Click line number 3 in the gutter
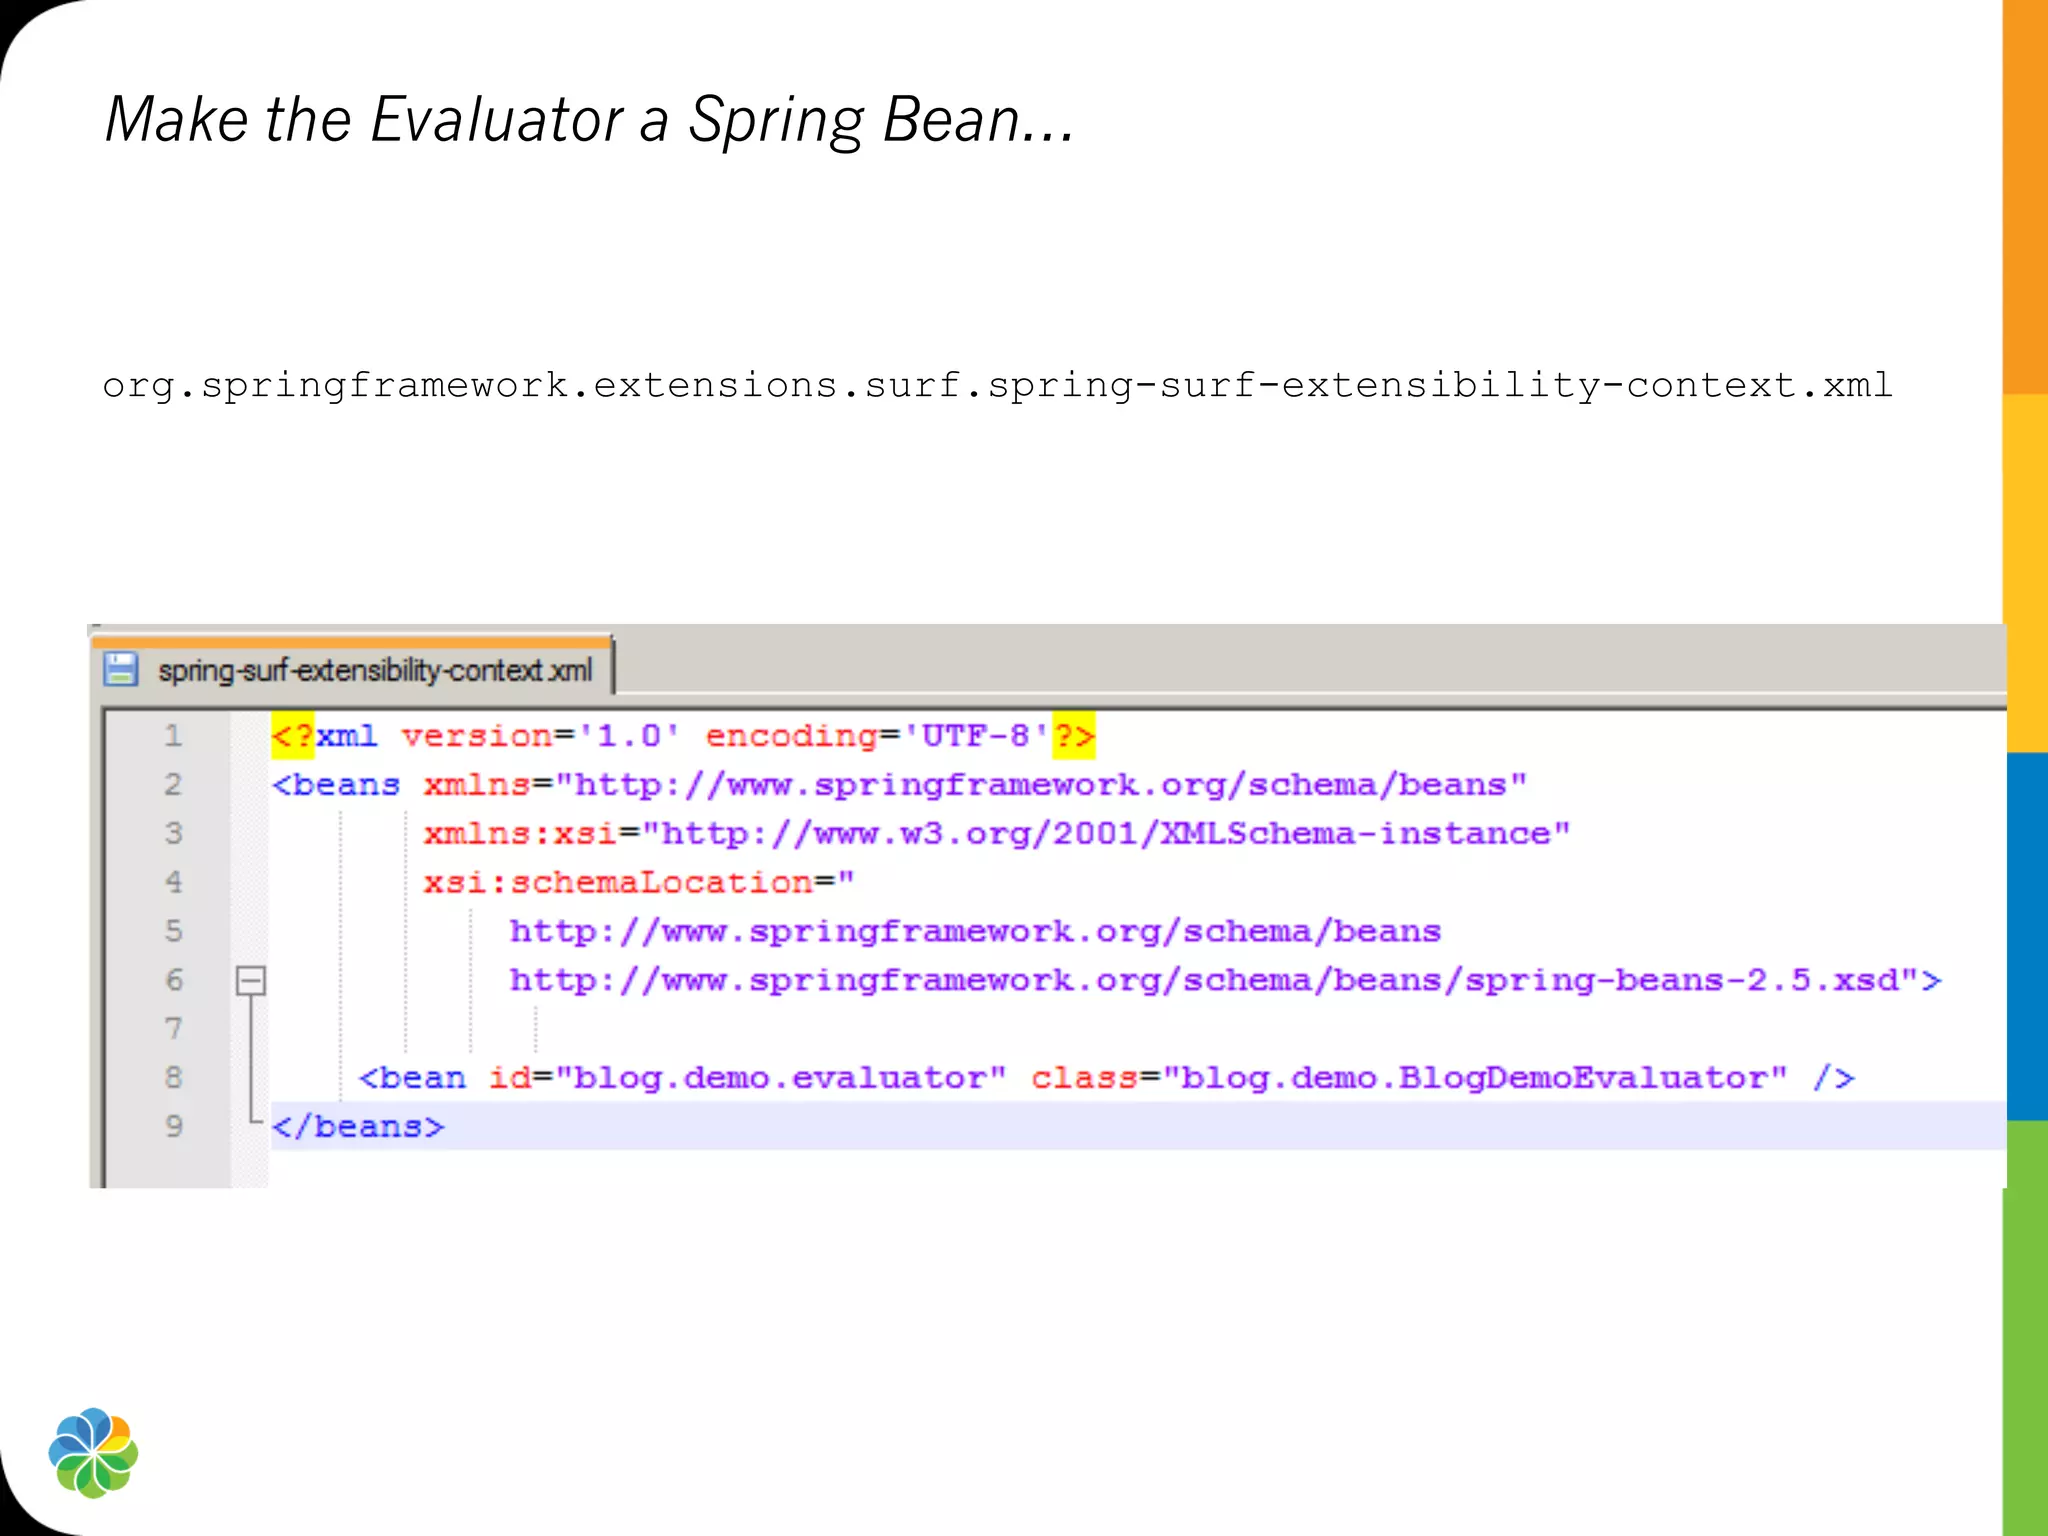The width and height of the screenshot is (2048, 1536). [174, 833]
